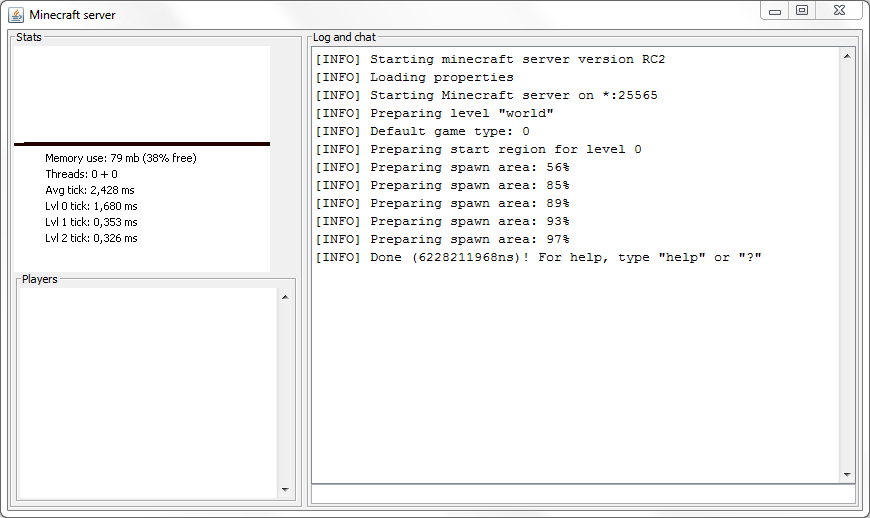
Task: Click the Java icon in the title bar
Action: [16, 15]
